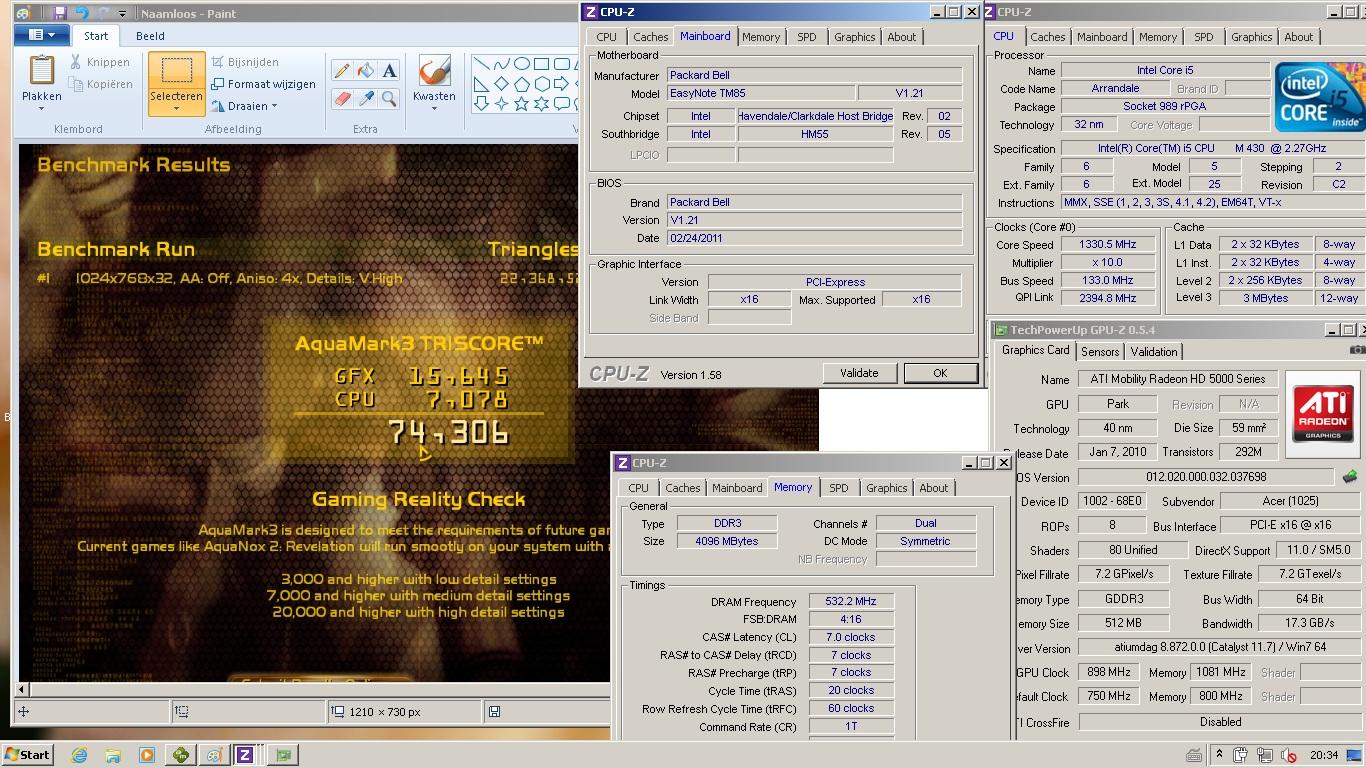
Task: Show hidden tray icons arrow
Action: 1219,755
